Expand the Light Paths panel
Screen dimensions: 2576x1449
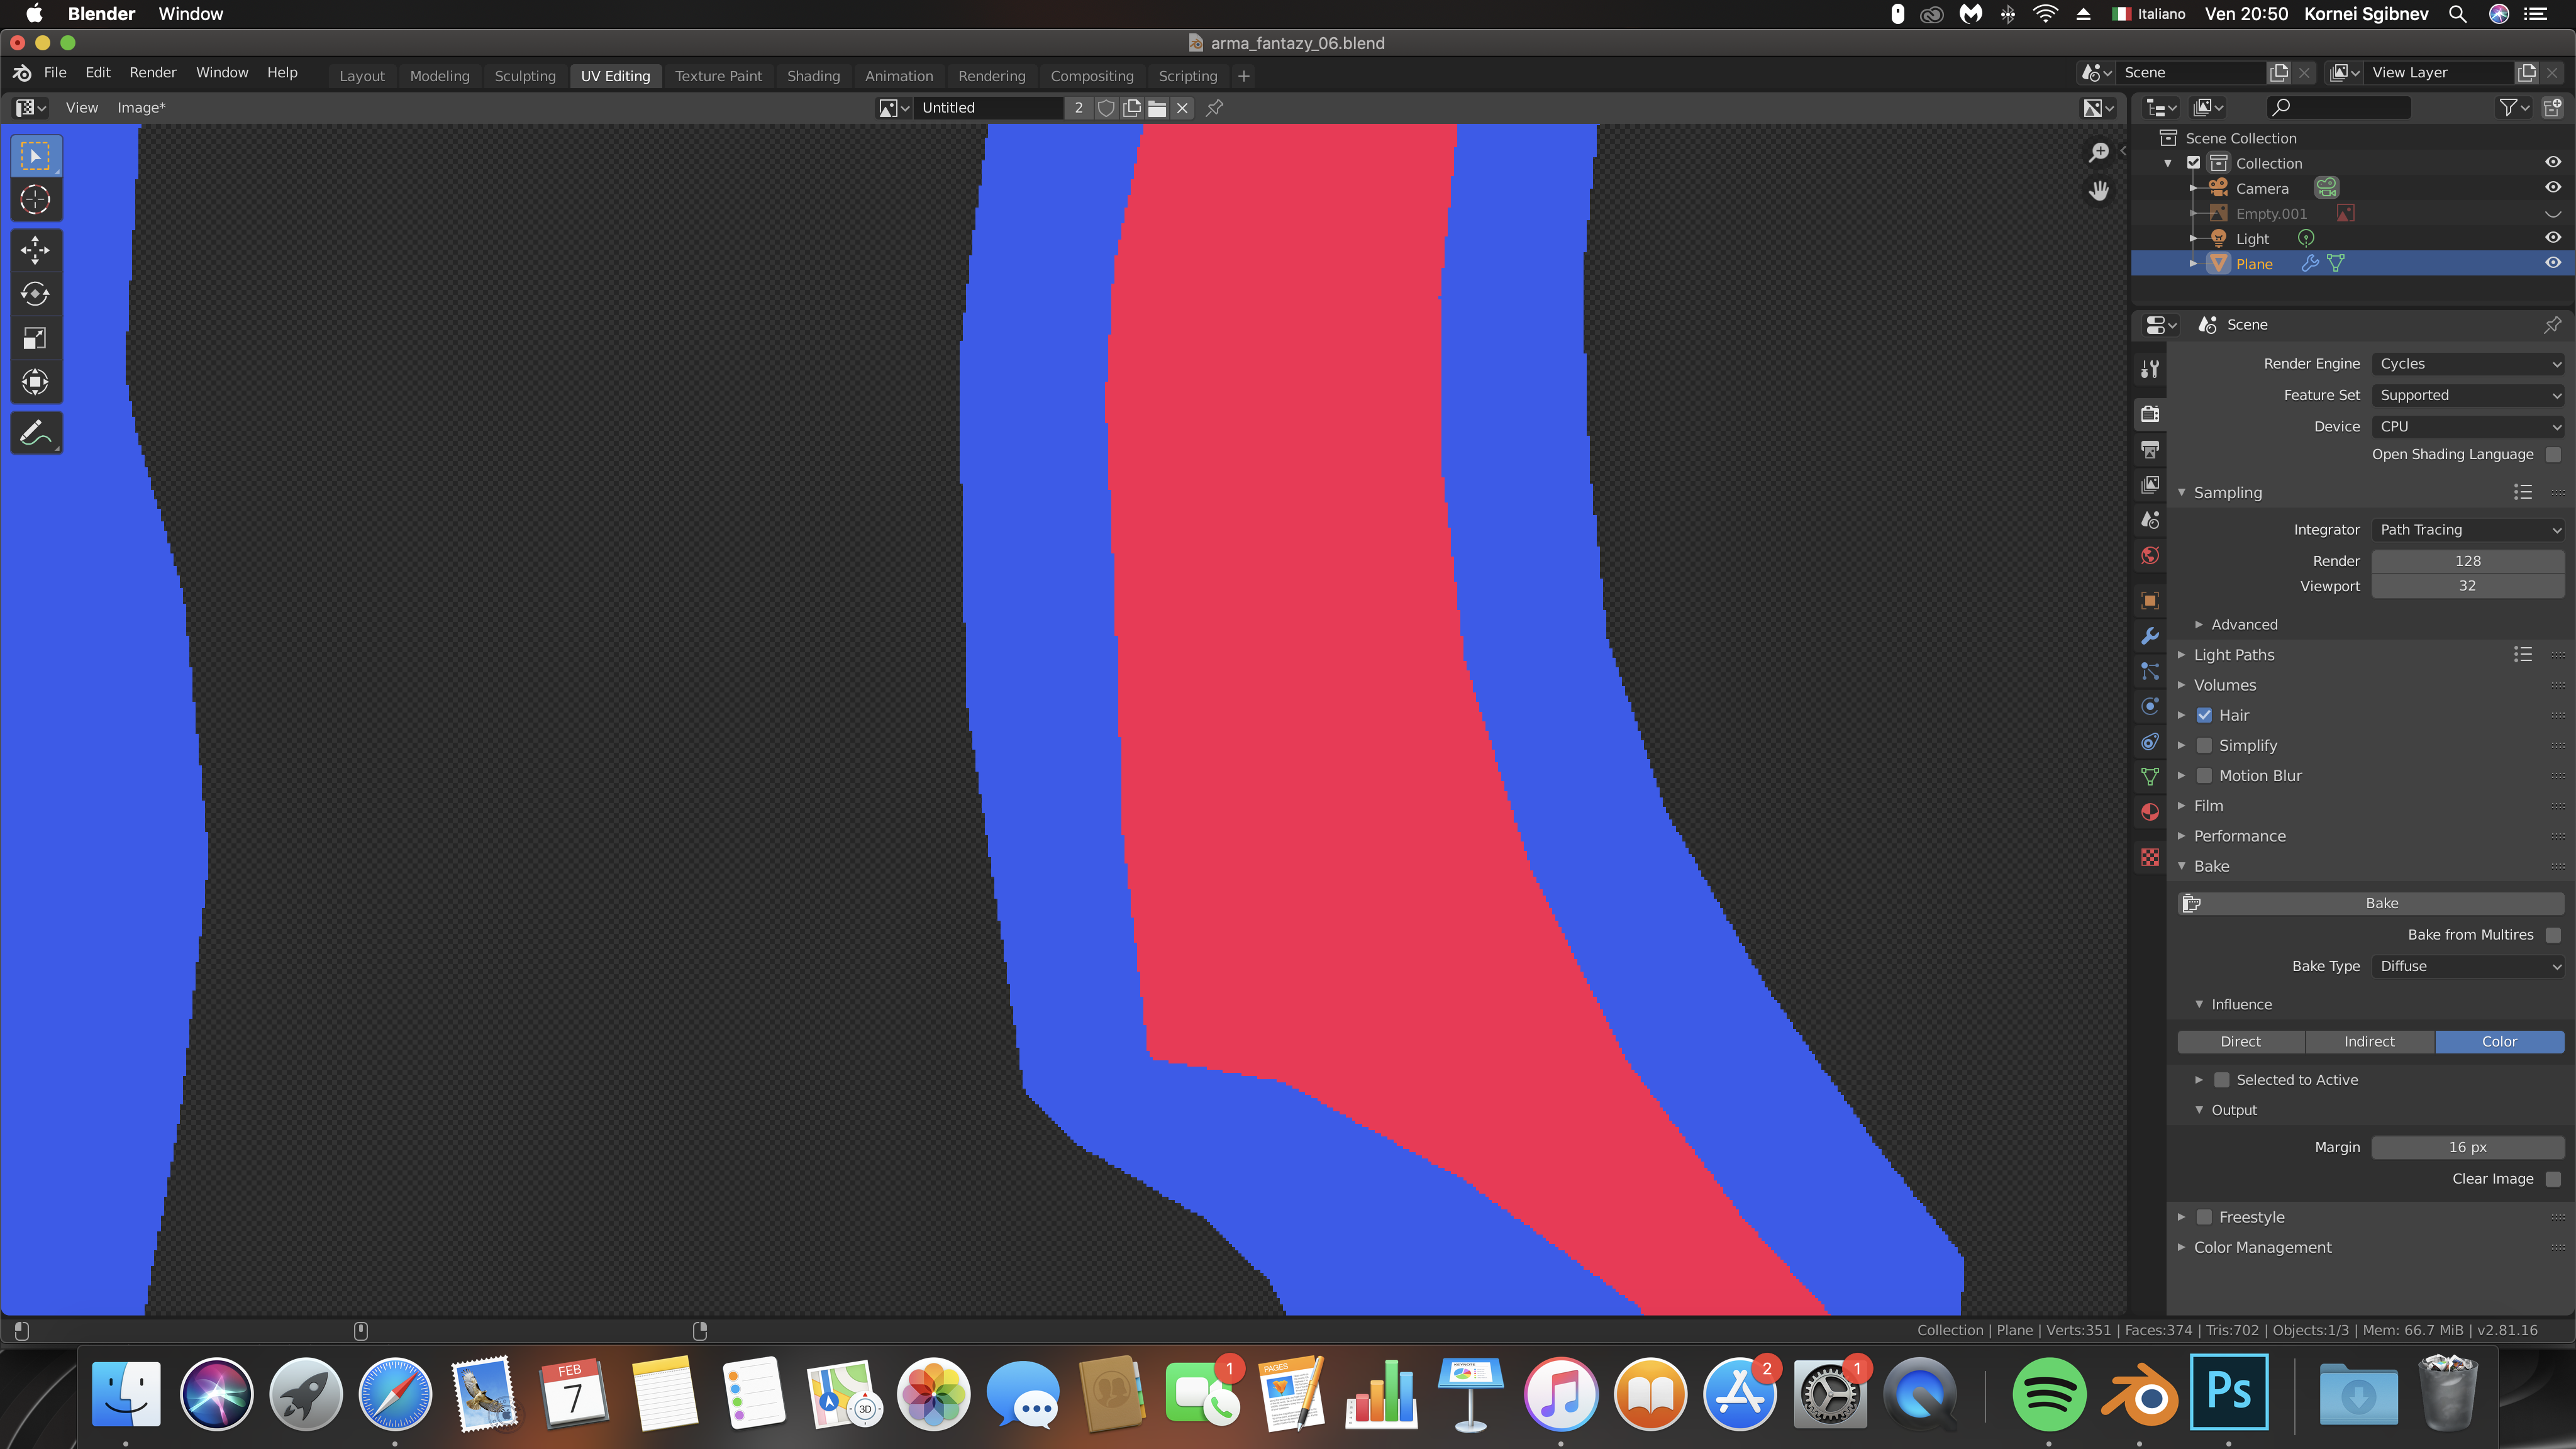coord(2234,655)
